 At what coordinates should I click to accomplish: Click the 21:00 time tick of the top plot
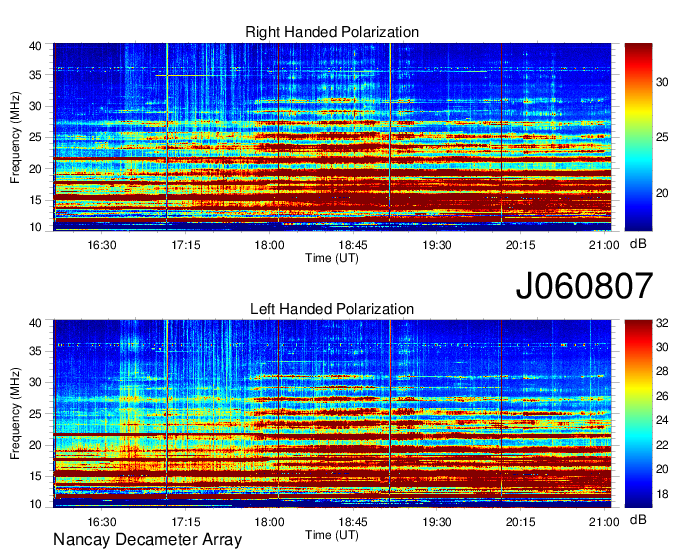[604, 245]
